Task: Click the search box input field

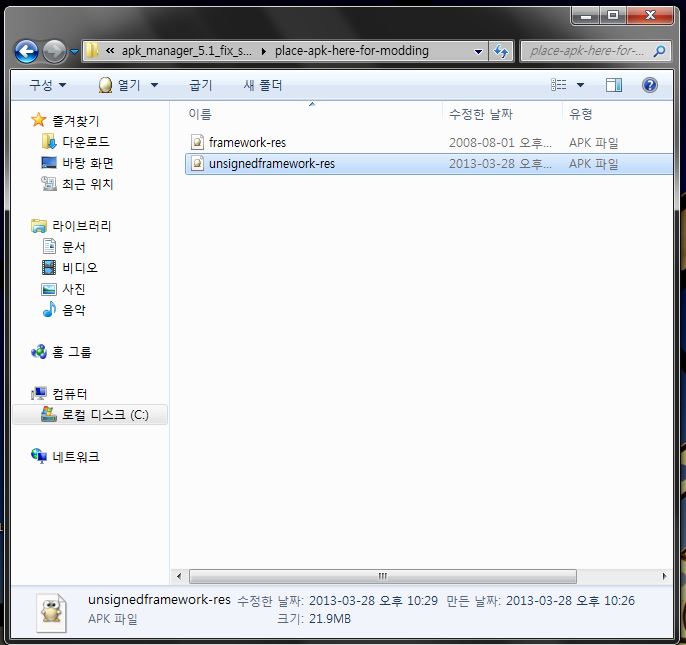Action: (x=590, y=51)
